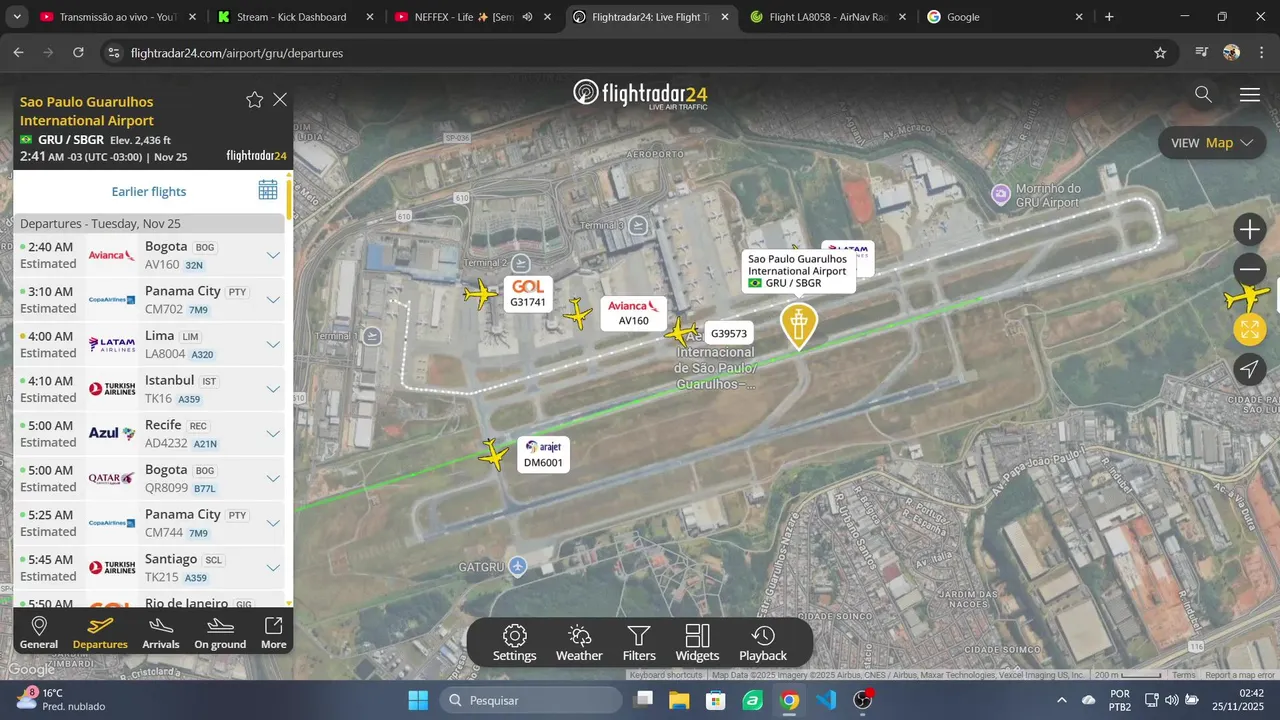Open Windows Start menu
The height and width of the screenshot is (720, 1280).
(418, 700)
